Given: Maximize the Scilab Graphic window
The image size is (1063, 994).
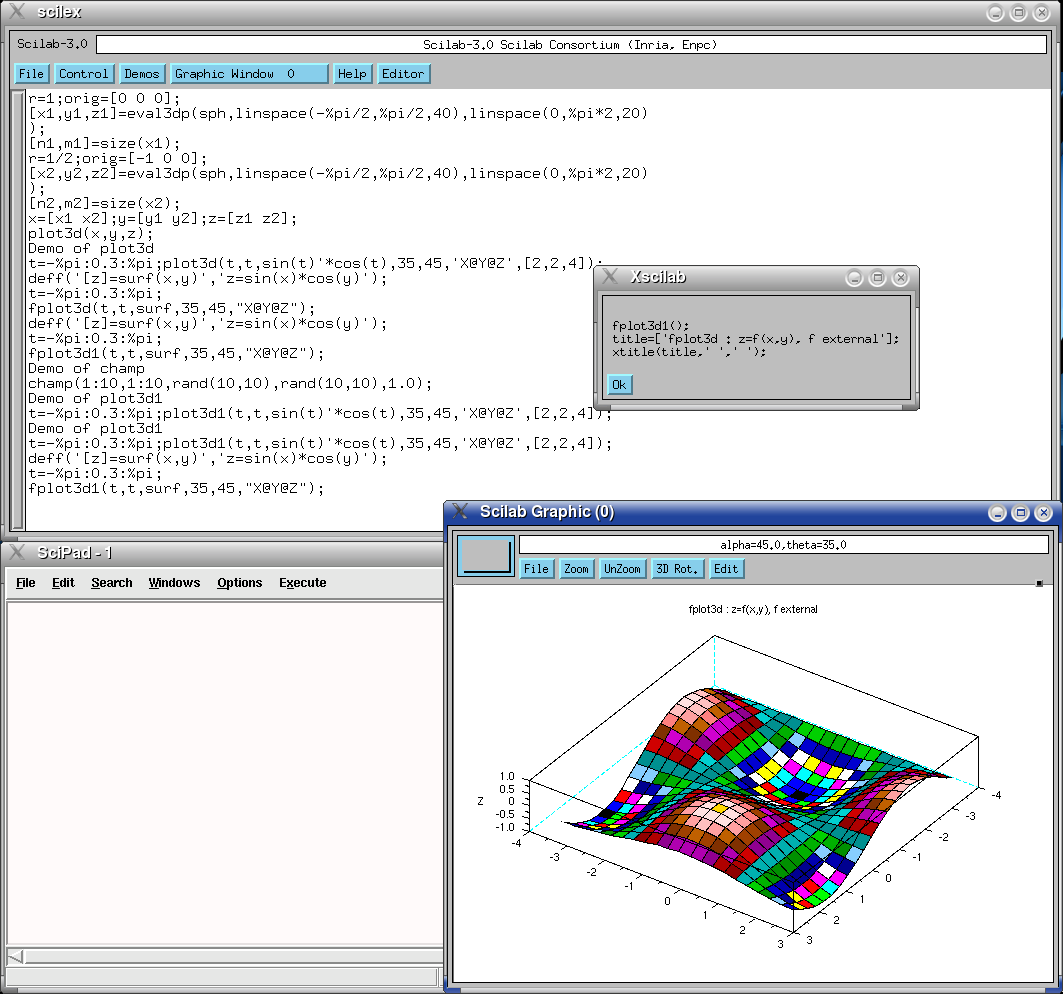Looking at the screenshot, I should [x=1020, y=513].
